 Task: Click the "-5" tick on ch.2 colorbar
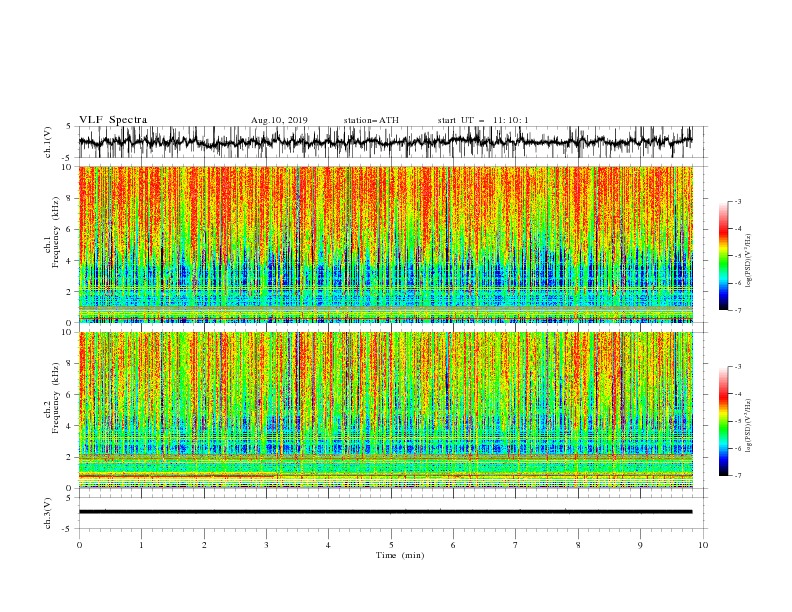click(737, 421)
